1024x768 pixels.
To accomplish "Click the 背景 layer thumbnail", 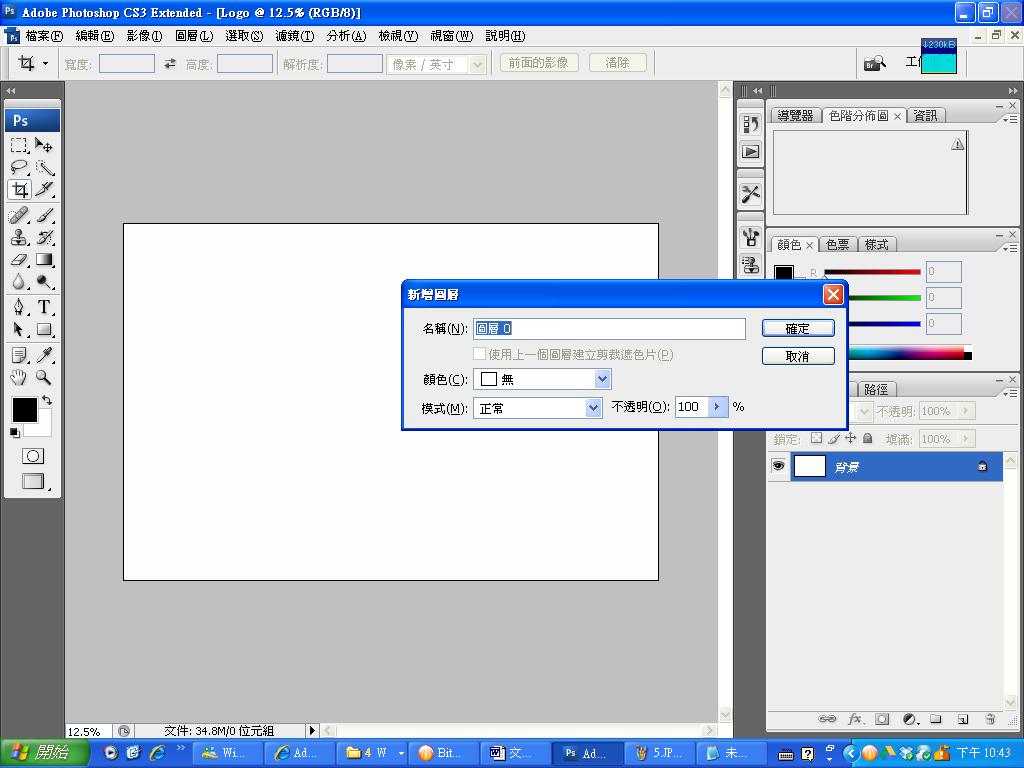I will pos(810,466).
